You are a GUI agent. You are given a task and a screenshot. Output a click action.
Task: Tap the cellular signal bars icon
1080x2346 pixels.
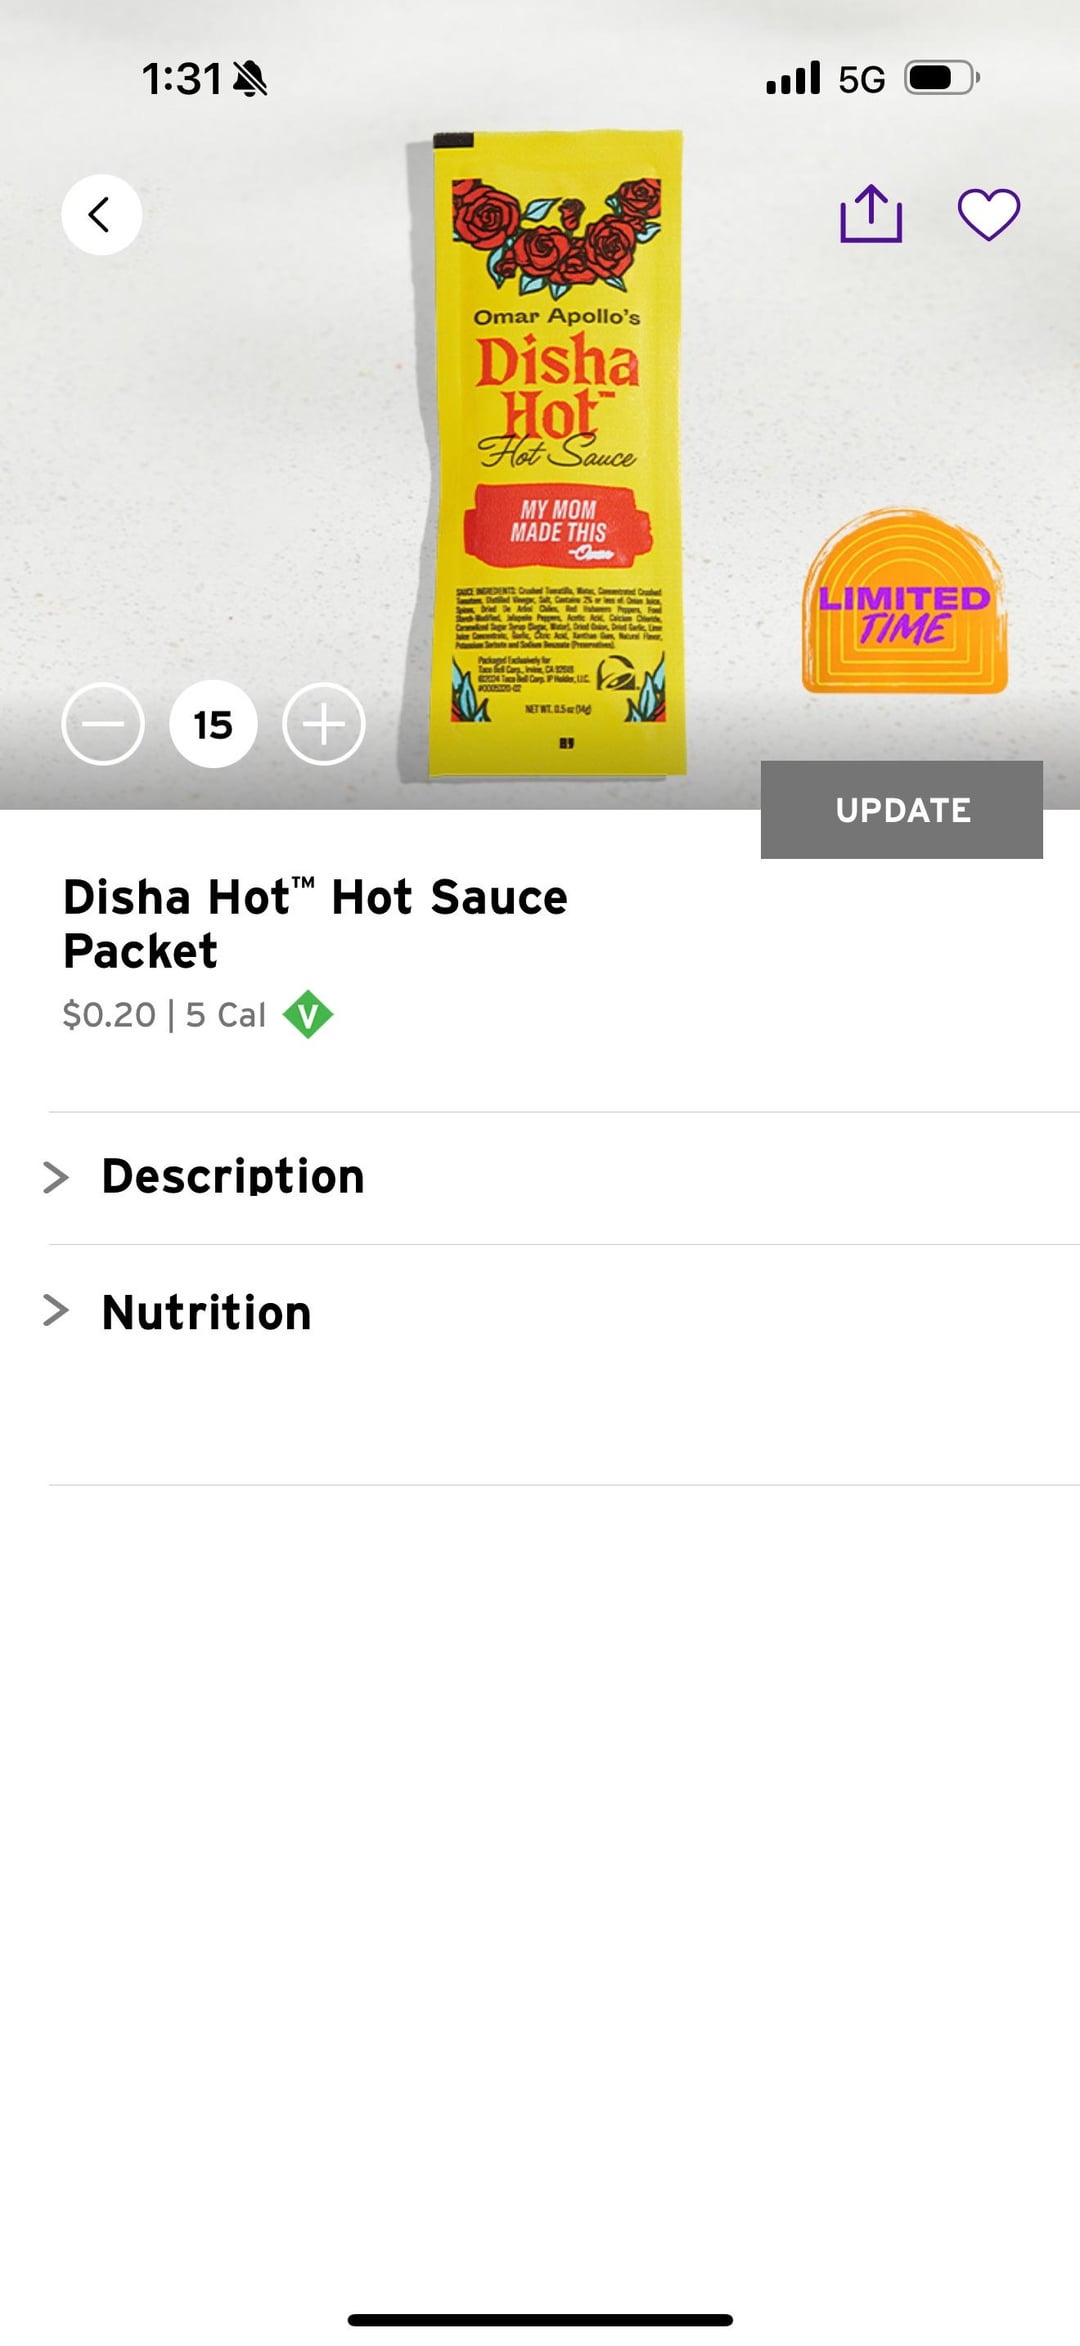793,78
